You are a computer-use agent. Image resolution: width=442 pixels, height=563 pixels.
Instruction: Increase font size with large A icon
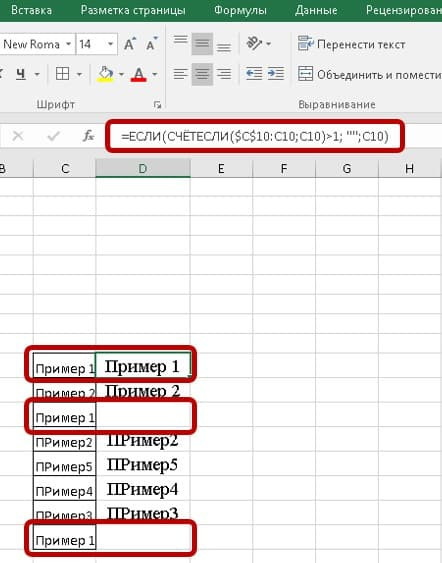coord(129,44)
